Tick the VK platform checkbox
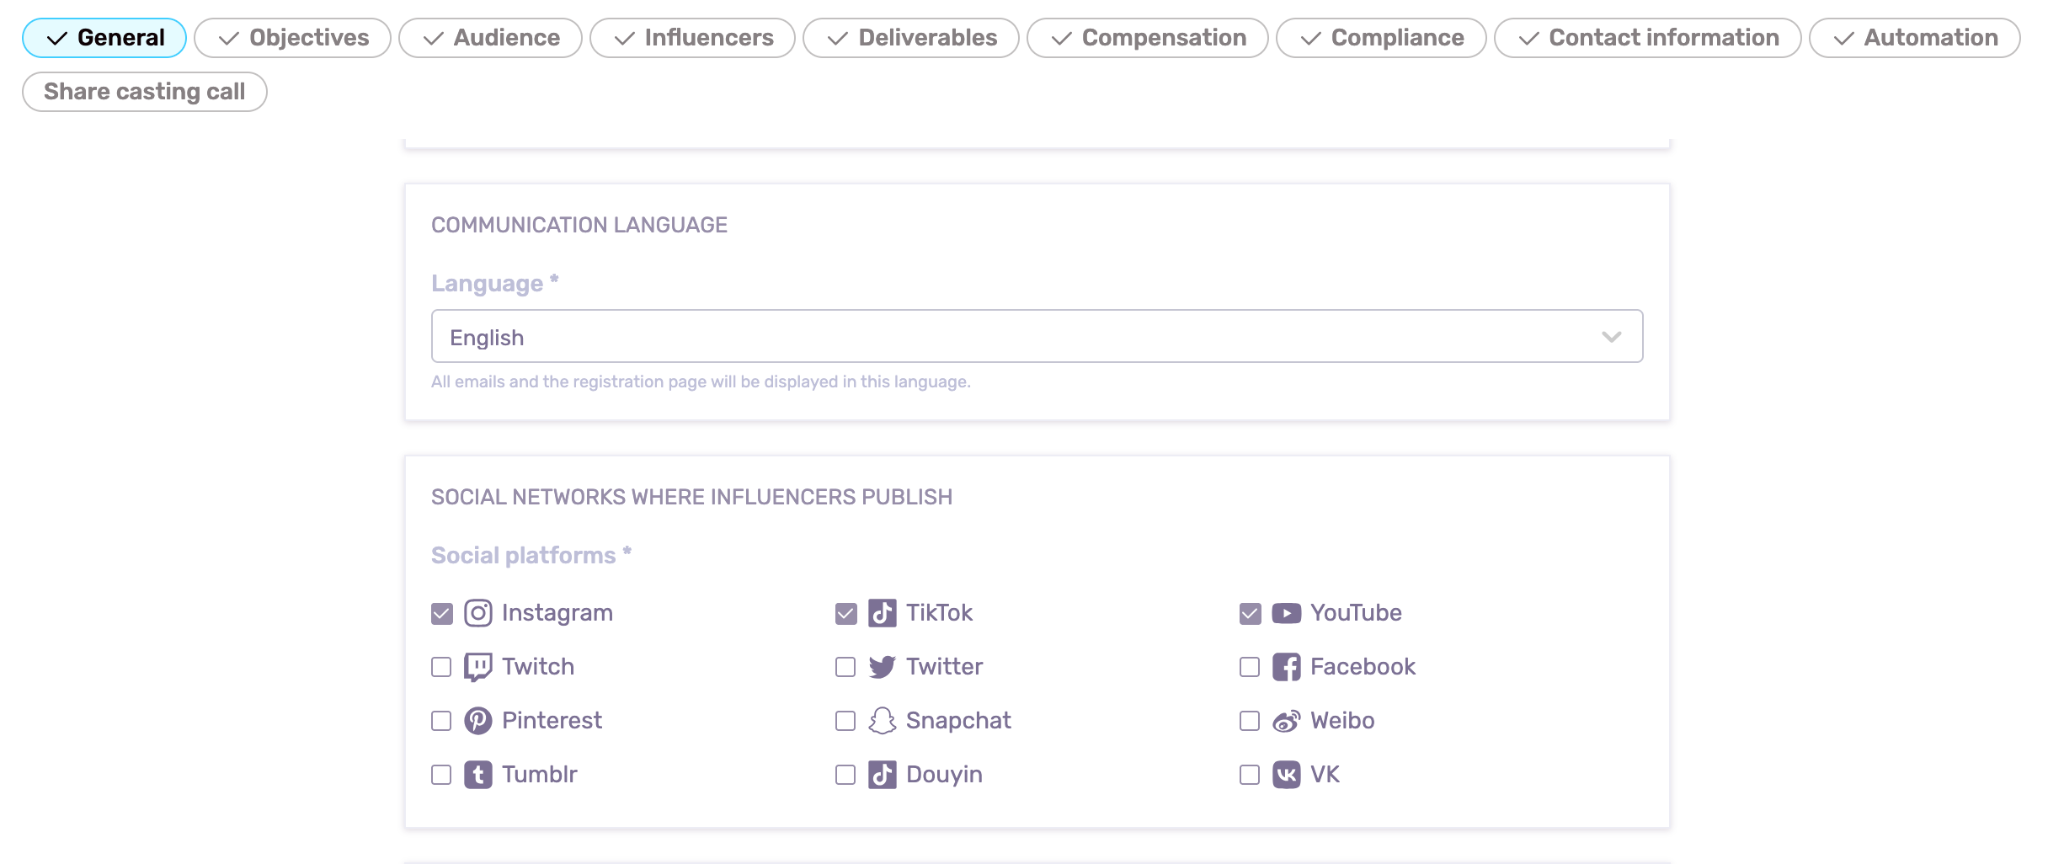Viewport: 2048px width, 864px height. (1250, 775)
